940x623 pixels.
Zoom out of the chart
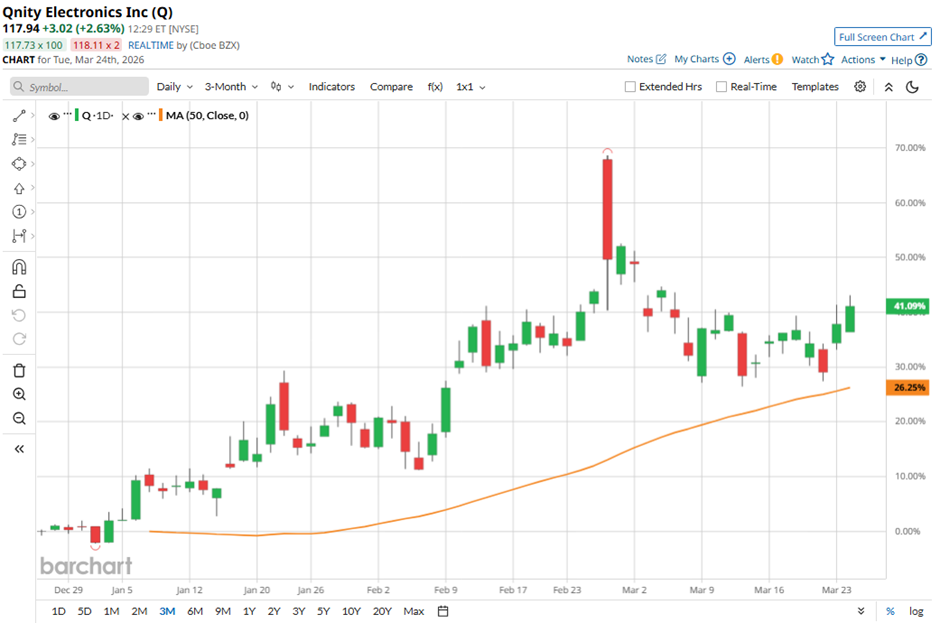18,419
